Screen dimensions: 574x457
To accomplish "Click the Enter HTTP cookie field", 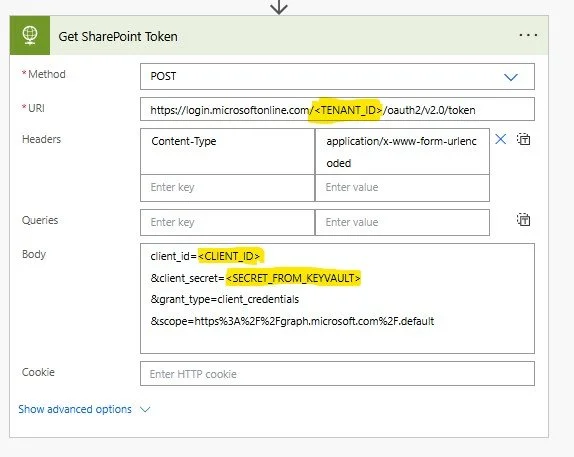I will tap(337, 374).
